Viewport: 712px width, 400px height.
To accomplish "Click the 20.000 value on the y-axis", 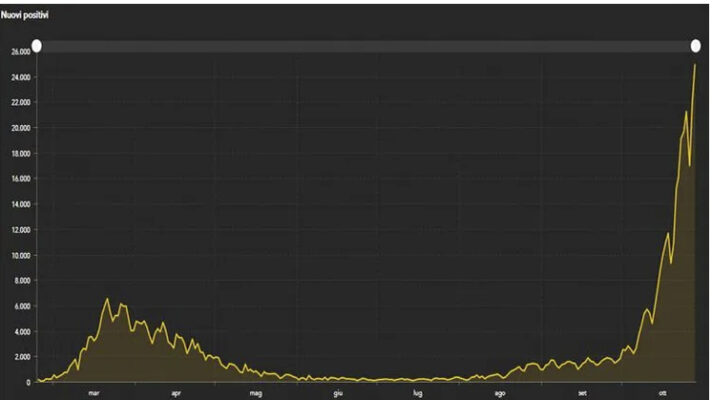I will point(19,128).
